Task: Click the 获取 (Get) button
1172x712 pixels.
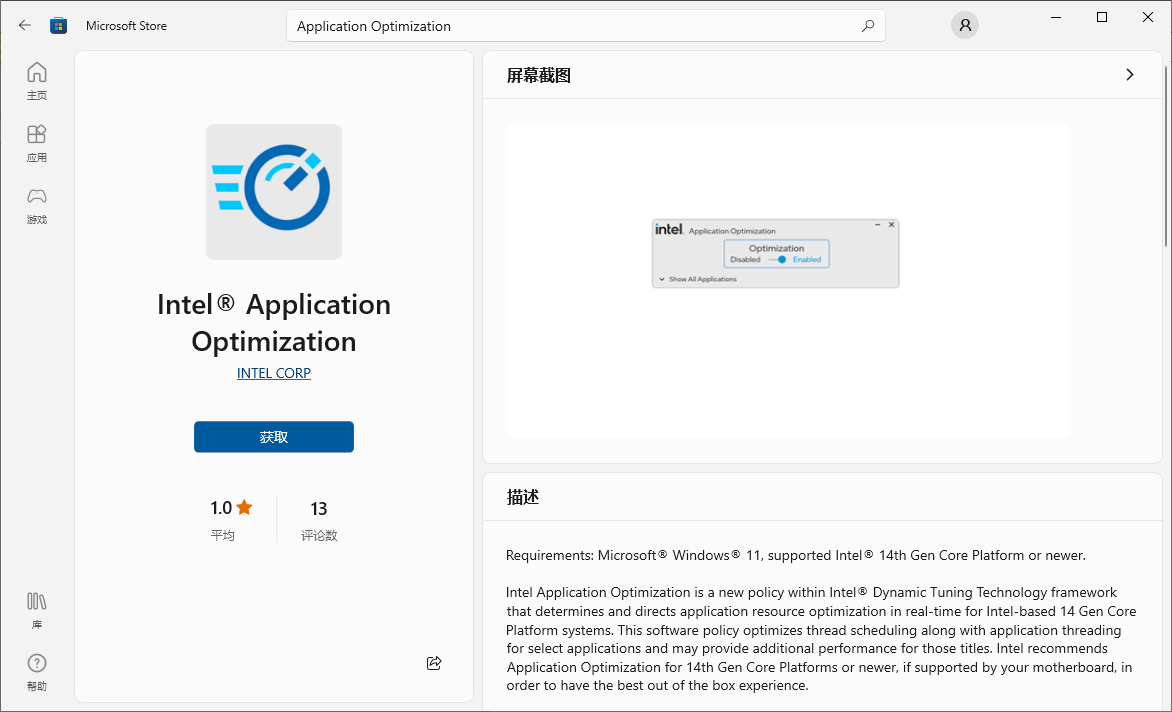Action: click(273, 437)
